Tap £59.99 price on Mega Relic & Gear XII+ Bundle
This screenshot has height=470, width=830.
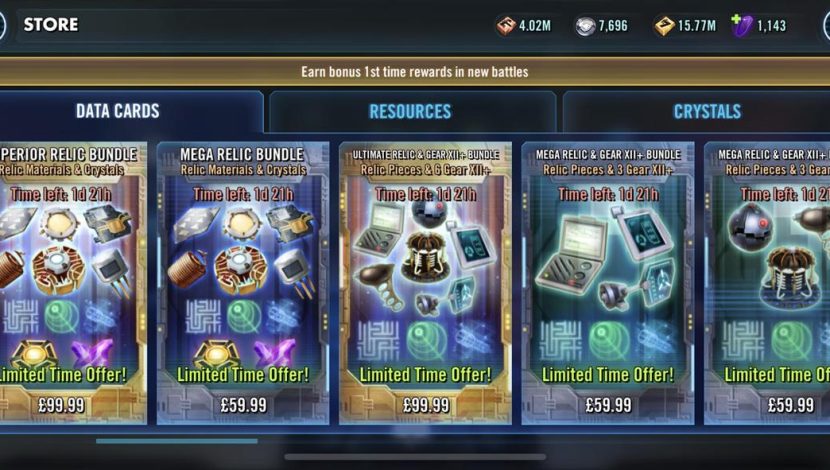click(x=608, y=405)
